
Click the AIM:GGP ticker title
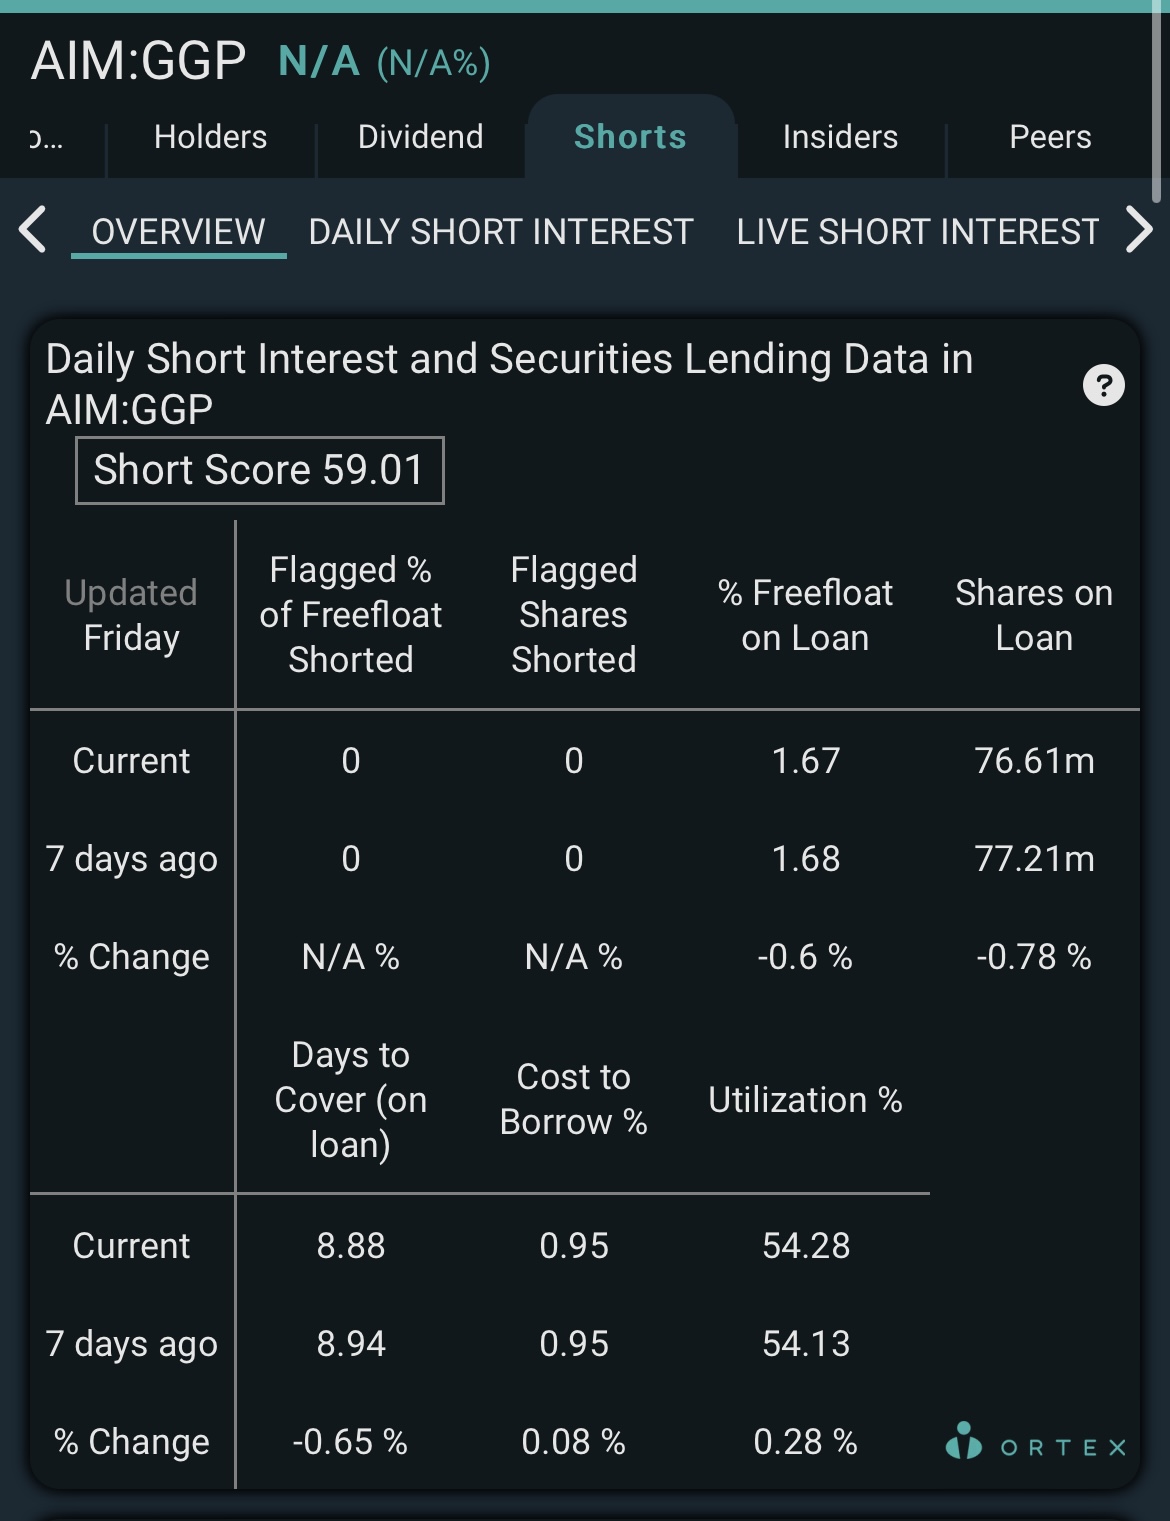point(138,61)
